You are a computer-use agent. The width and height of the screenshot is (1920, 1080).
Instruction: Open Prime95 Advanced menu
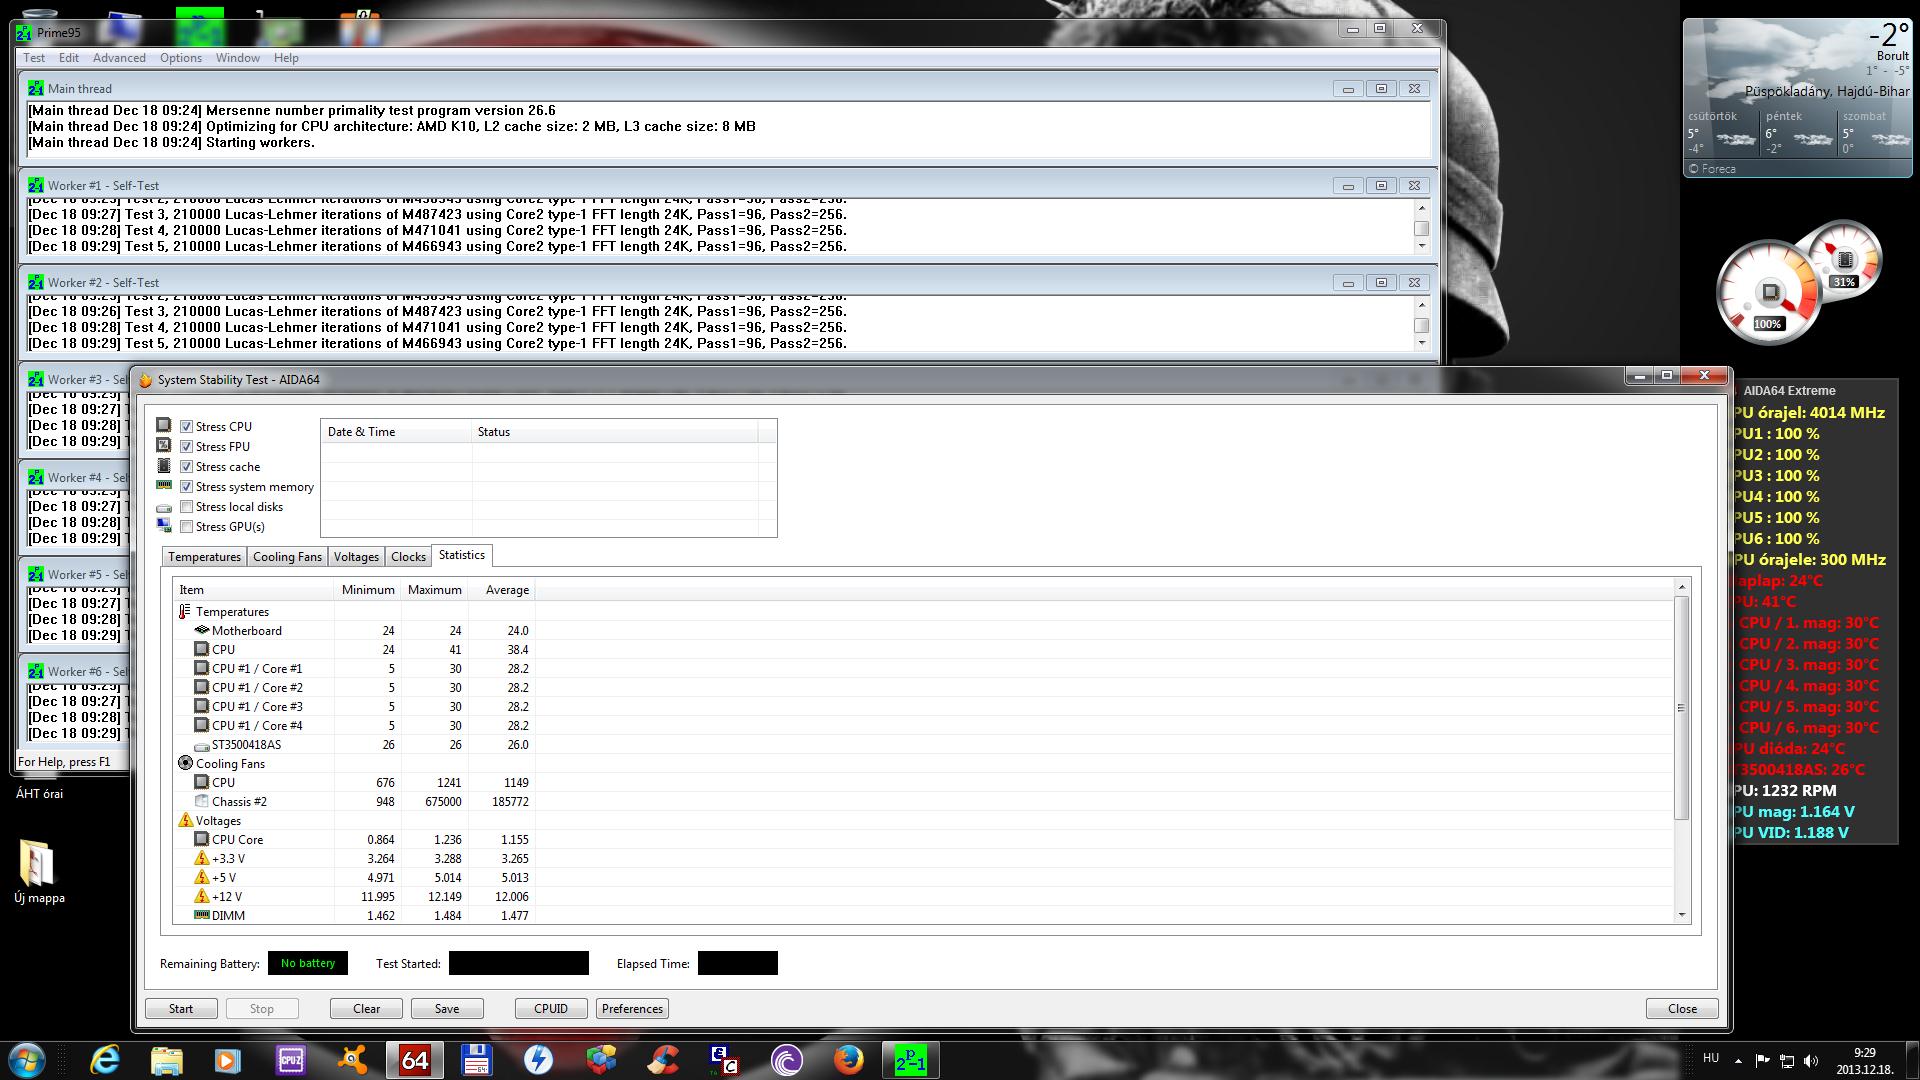click(119, 58)
